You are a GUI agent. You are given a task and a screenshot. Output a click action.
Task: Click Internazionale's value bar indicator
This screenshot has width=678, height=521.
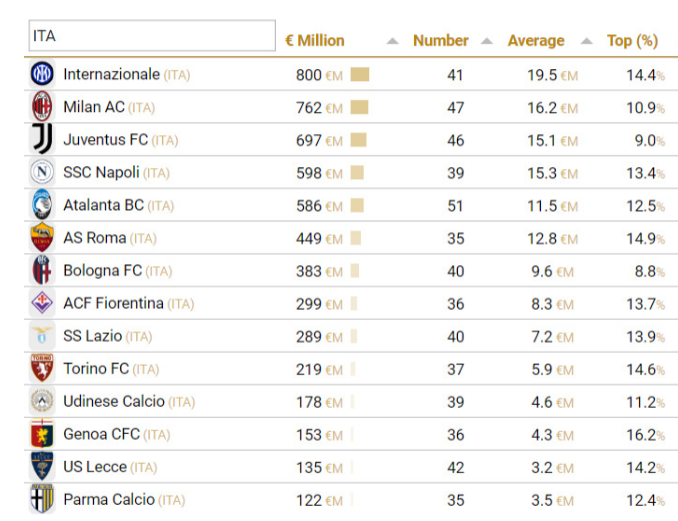pos(360,74)
